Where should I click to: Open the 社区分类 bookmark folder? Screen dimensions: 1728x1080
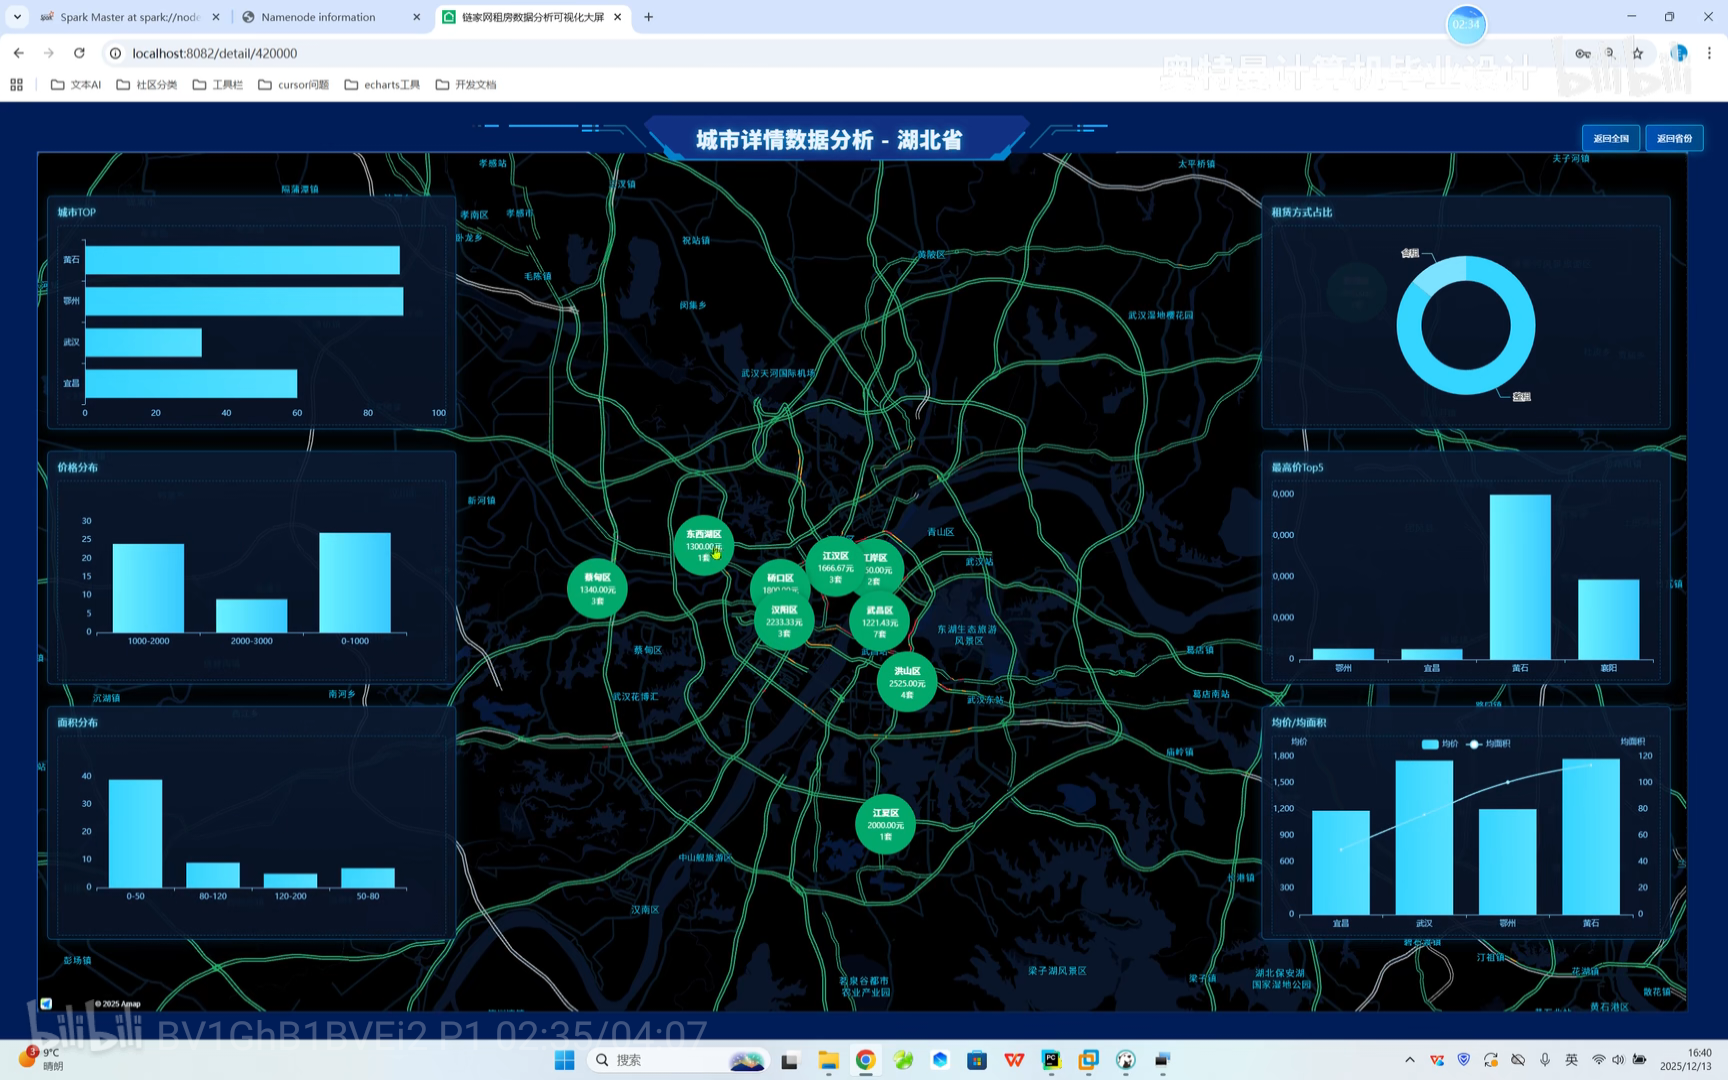[x=147, y=84]
